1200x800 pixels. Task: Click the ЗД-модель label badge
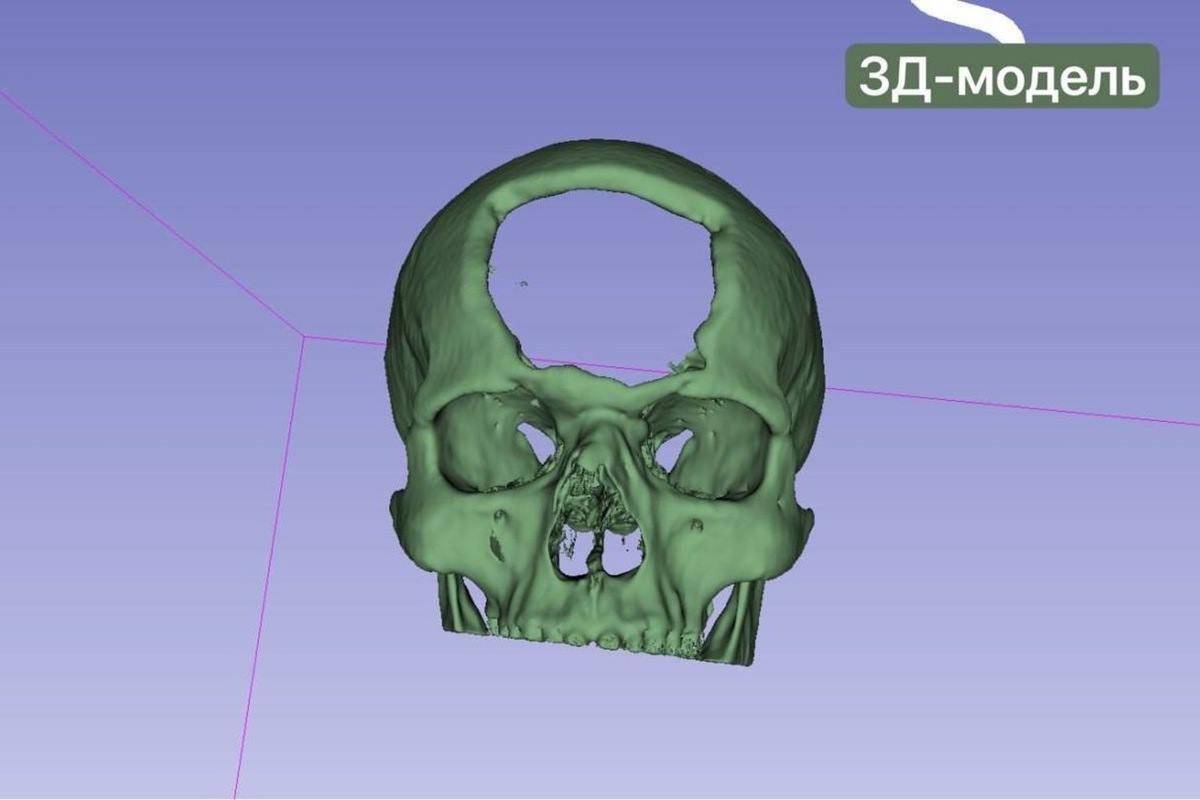pos(1000,72)
